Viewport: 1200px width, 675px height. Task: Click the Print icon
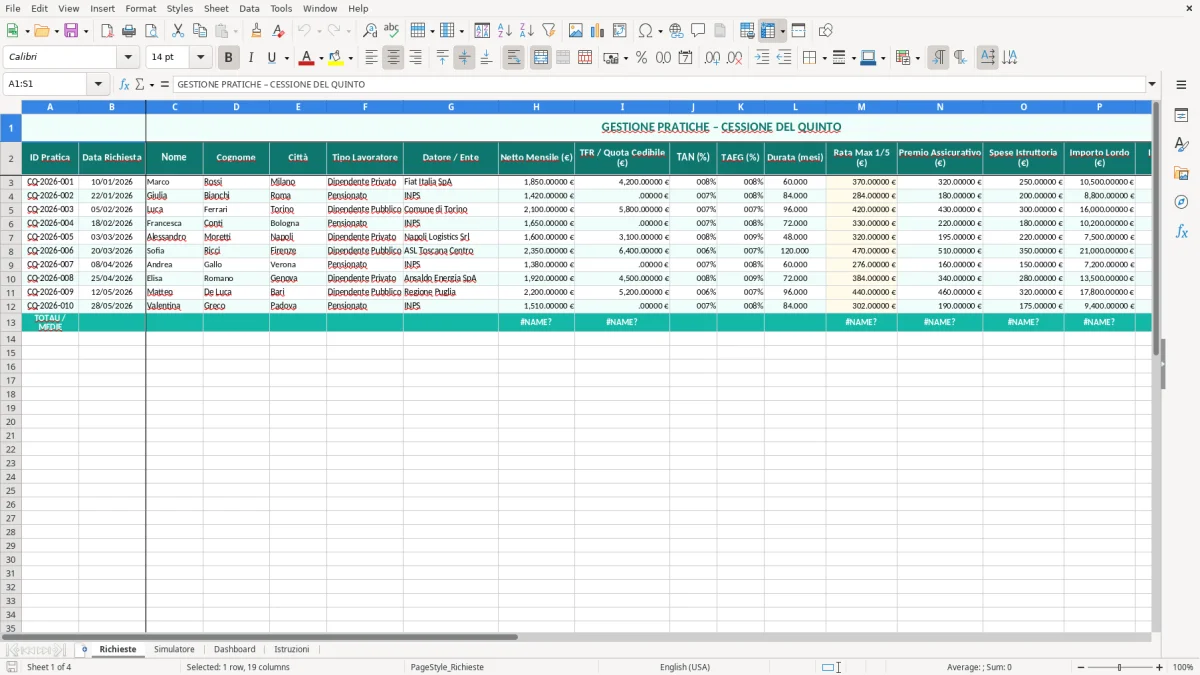point(129,31)
